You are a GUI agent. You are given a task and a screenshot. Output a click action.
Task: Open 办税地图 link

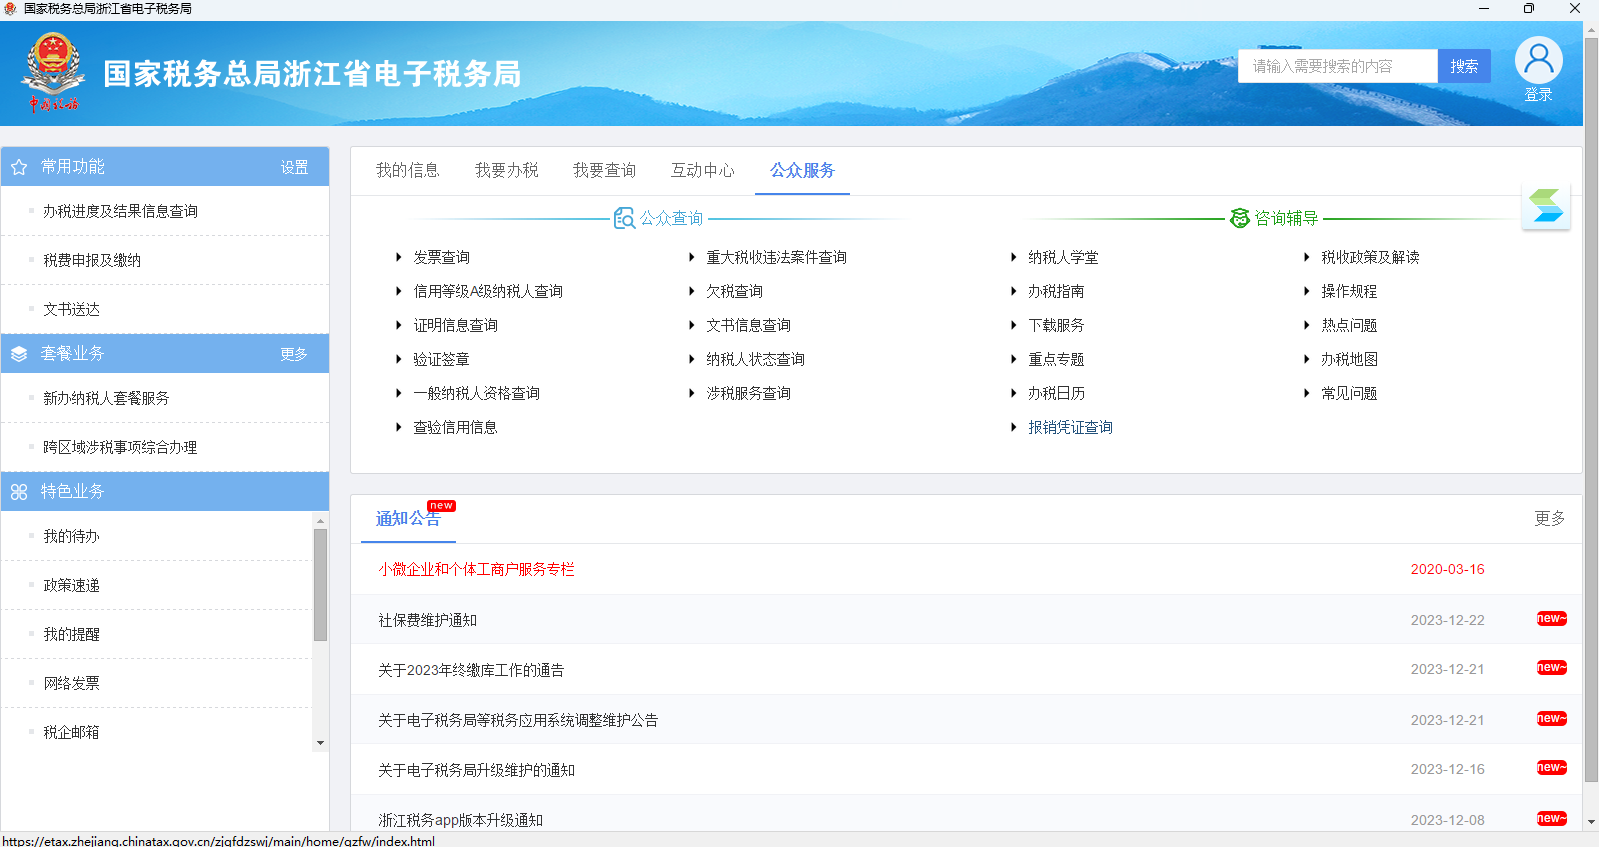coord(1349,359)
